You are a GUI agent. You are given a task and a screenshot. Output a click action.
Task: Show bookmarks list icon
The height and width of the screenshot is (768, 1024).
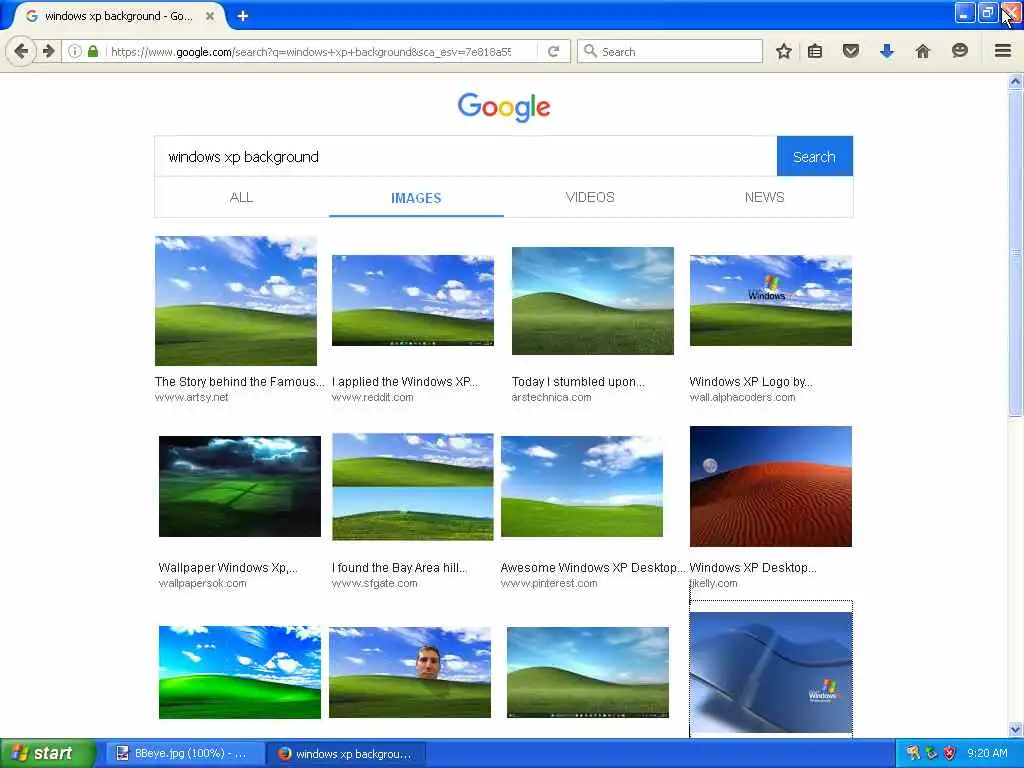tap(815, 51)
